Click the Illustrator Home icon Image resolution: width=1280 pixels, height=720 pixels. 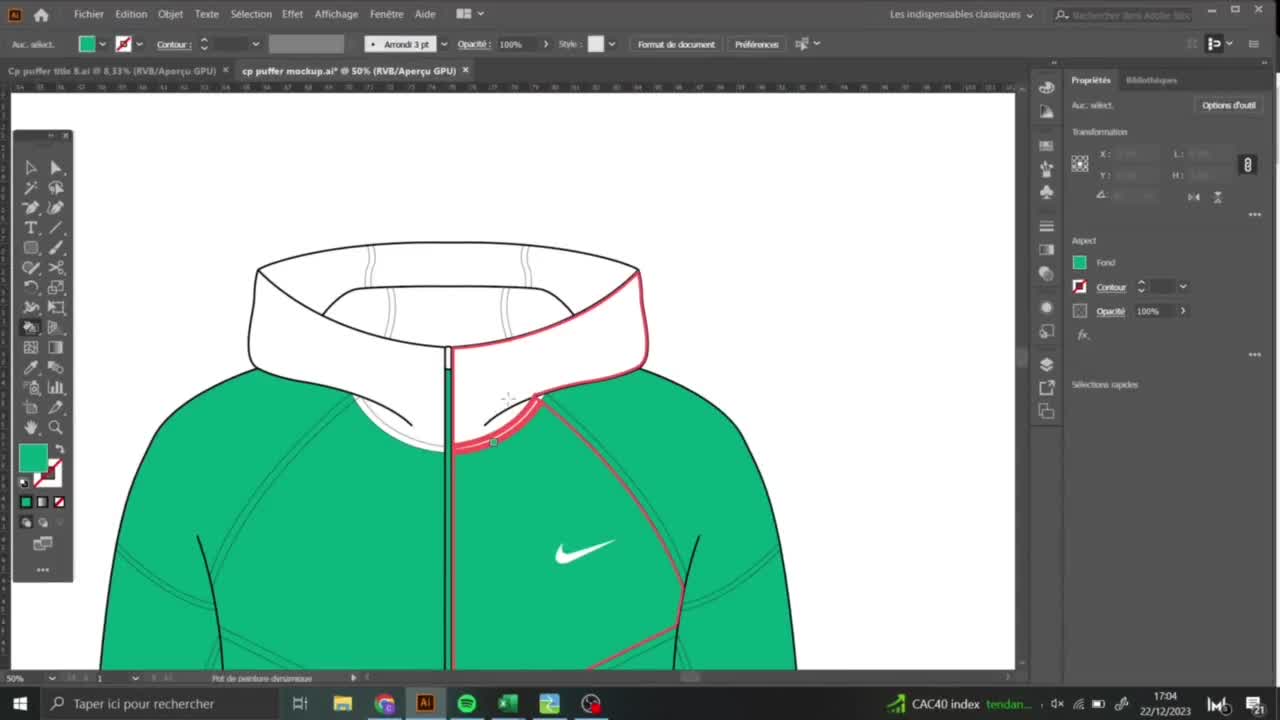(x=41, y=15)
